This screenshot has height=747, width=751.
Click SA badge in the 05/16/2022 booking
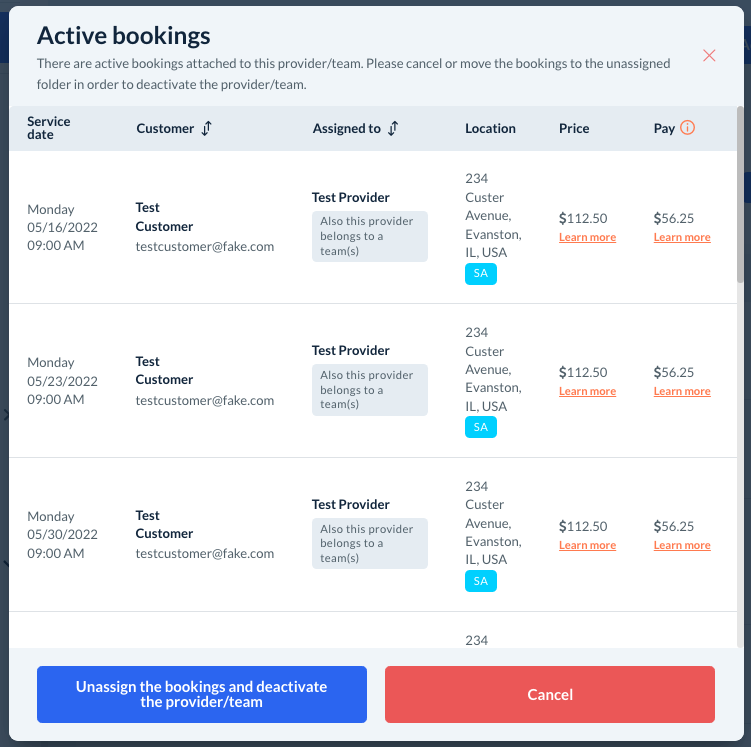(481, 273)
